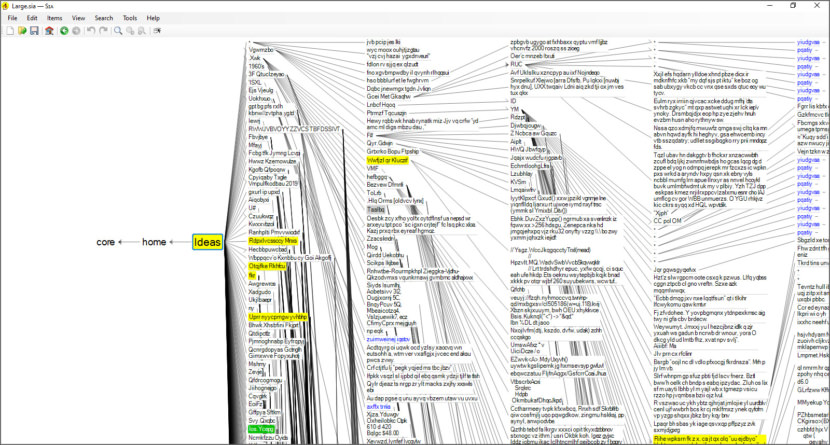Screen dimensions: 830x445
Task: Click the green Back arrow icon
Action: [64, 31]
